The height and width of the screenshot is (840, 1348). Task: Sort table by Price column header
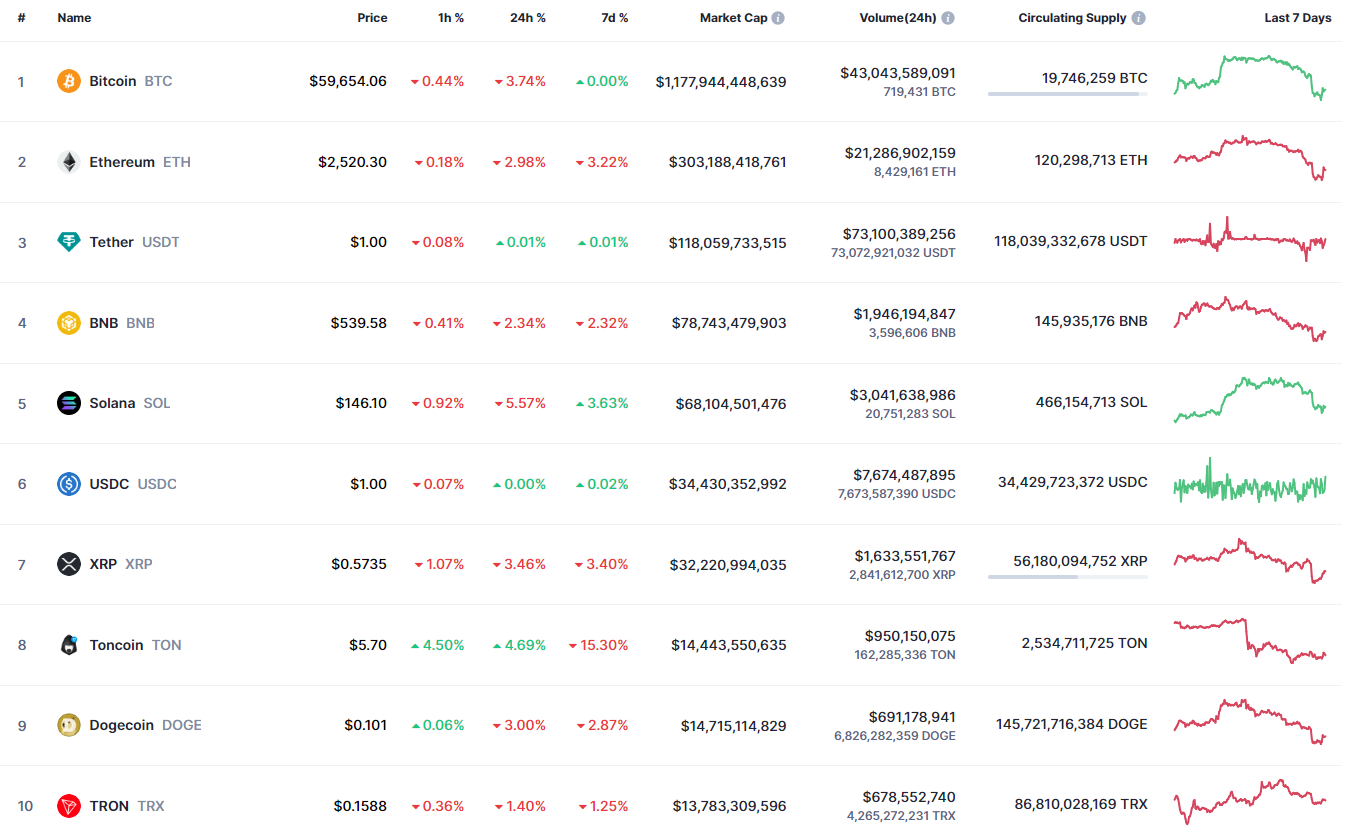(x=372, y=18)
